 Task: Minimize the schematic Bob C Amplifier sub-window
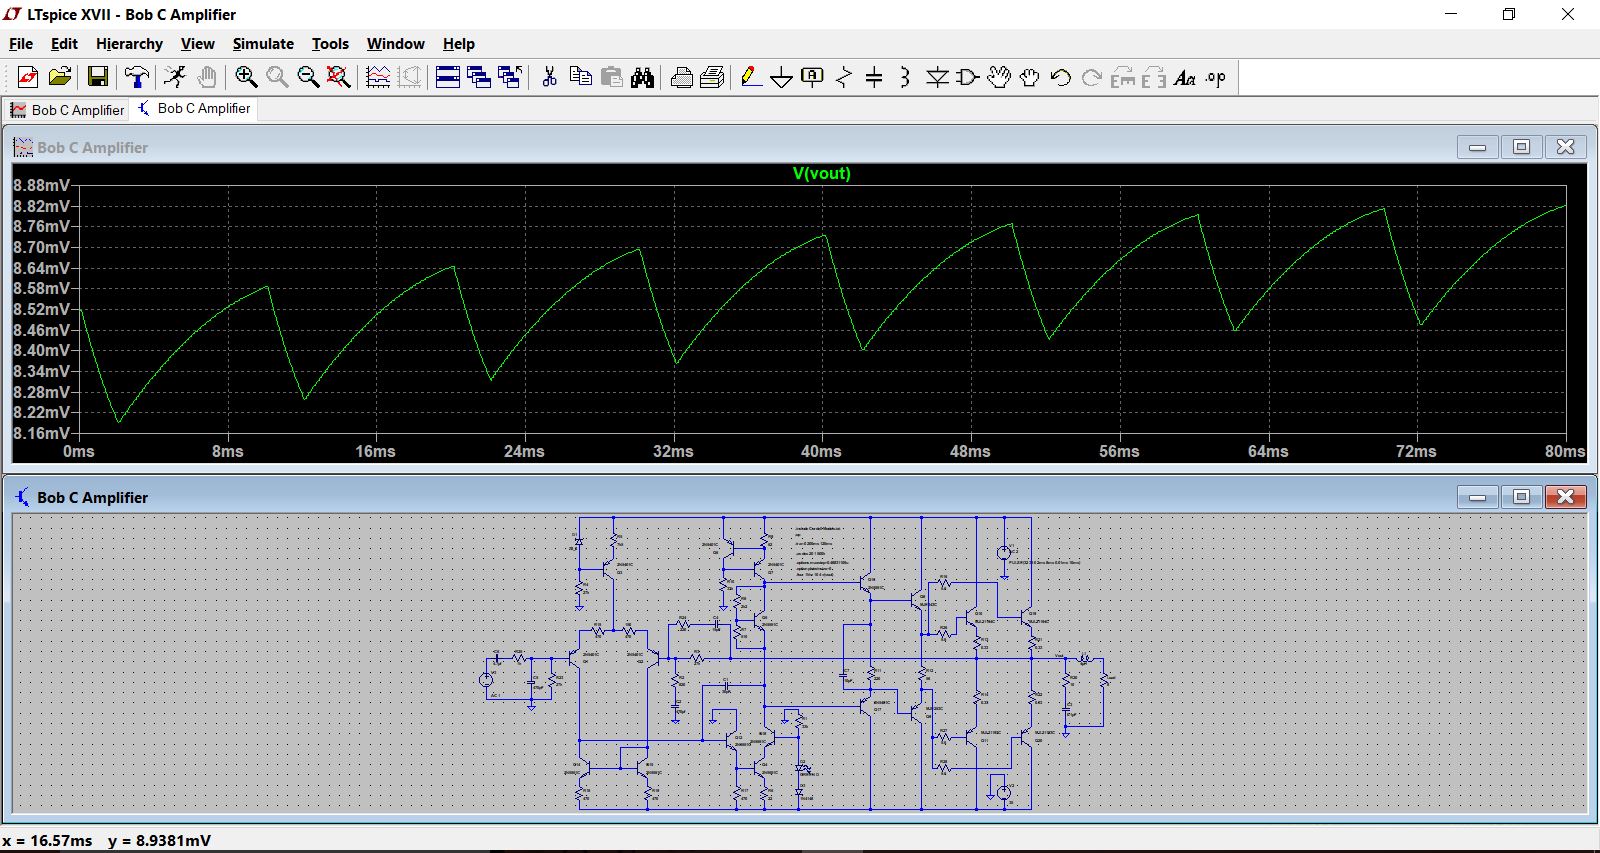click(x=1477, y=497)
